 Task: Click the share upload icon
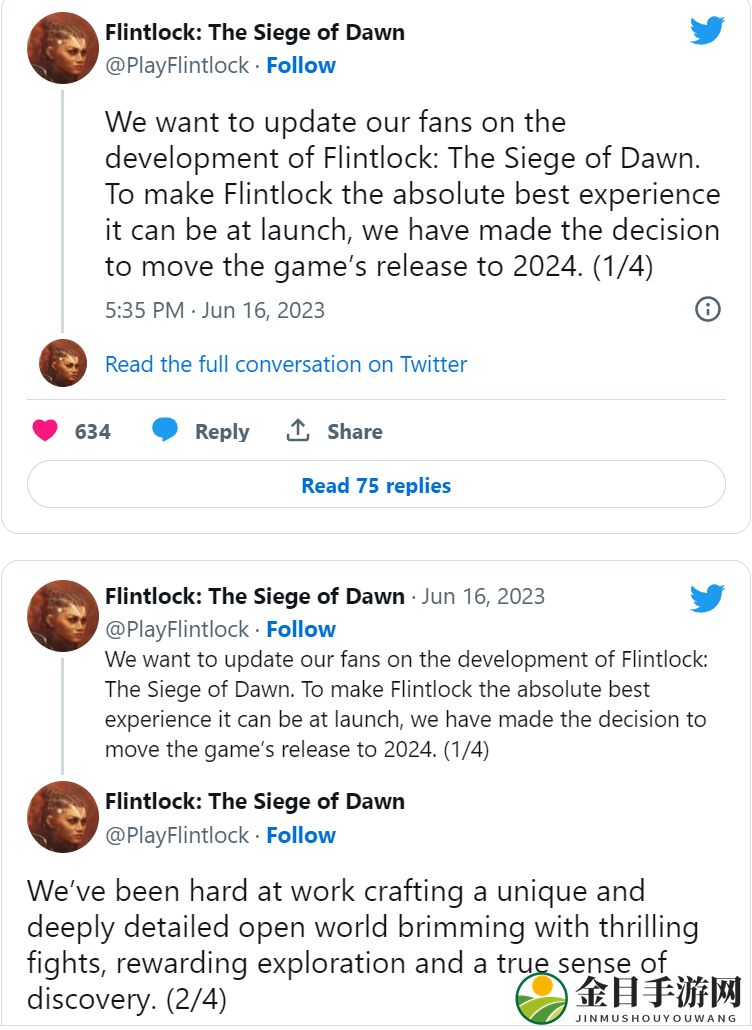coord(298,430)
